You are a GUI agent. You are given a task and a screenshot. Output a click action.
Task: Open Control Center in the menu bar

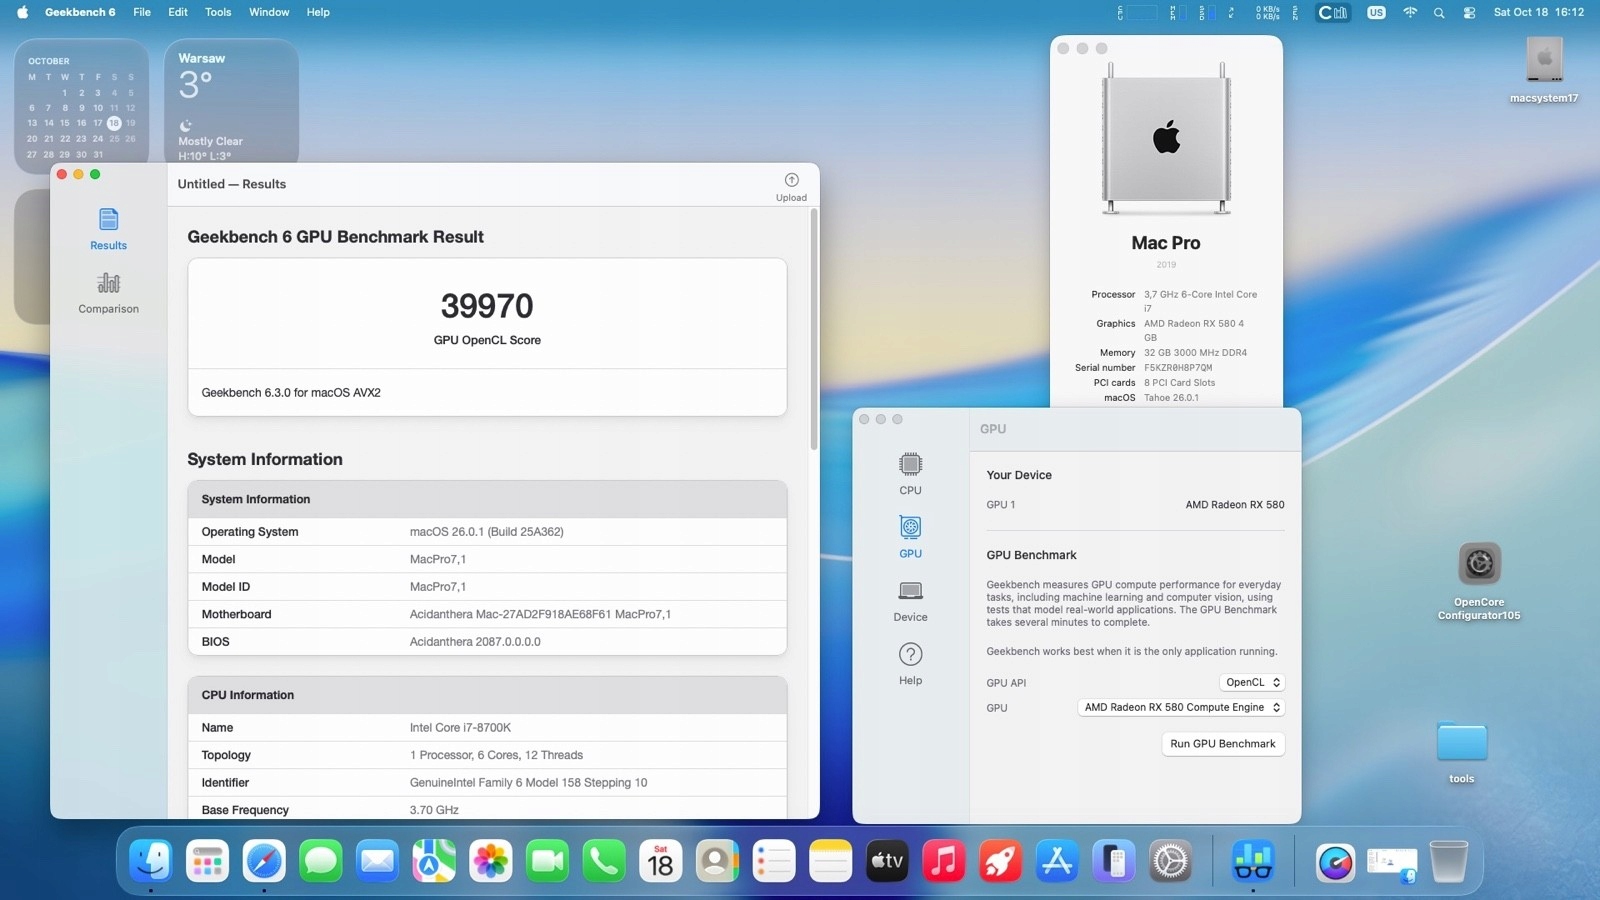[x=1469, y=12]
